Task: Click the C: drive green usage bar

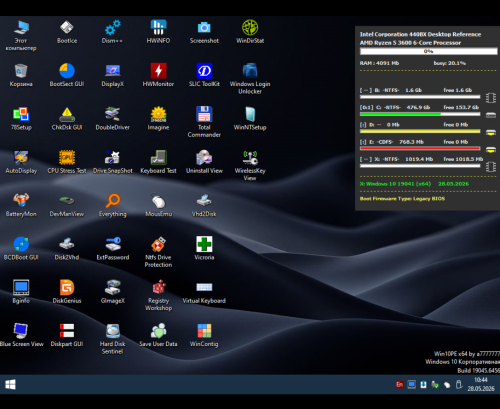Action: (x=420, y=114)
